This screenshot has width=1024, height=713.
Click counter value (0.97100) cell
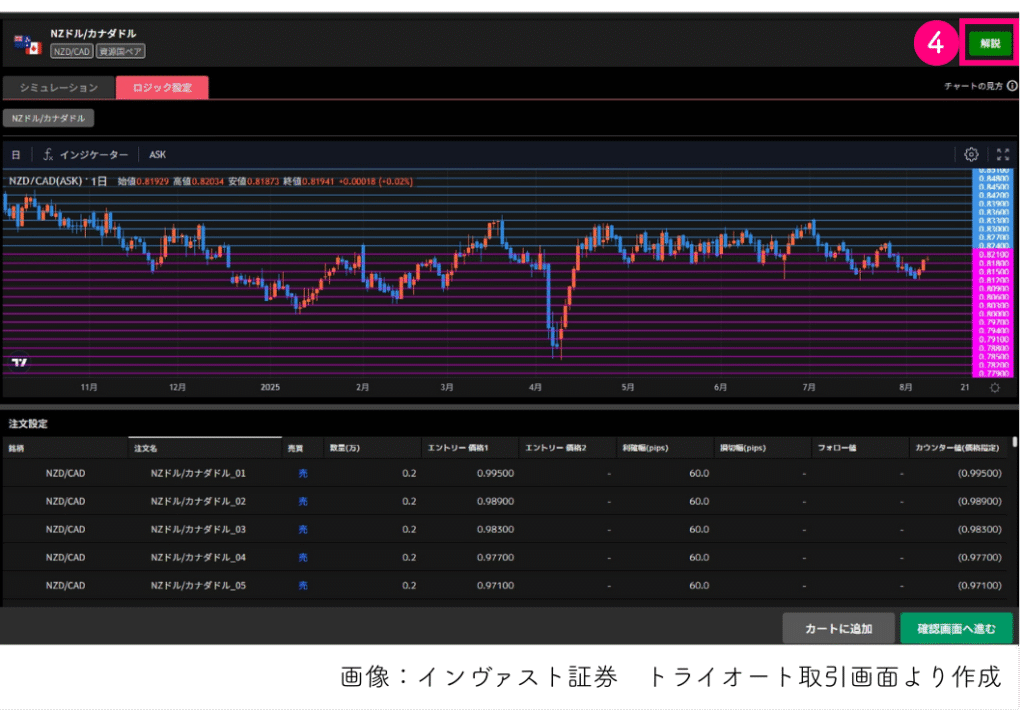coord(980,586)
